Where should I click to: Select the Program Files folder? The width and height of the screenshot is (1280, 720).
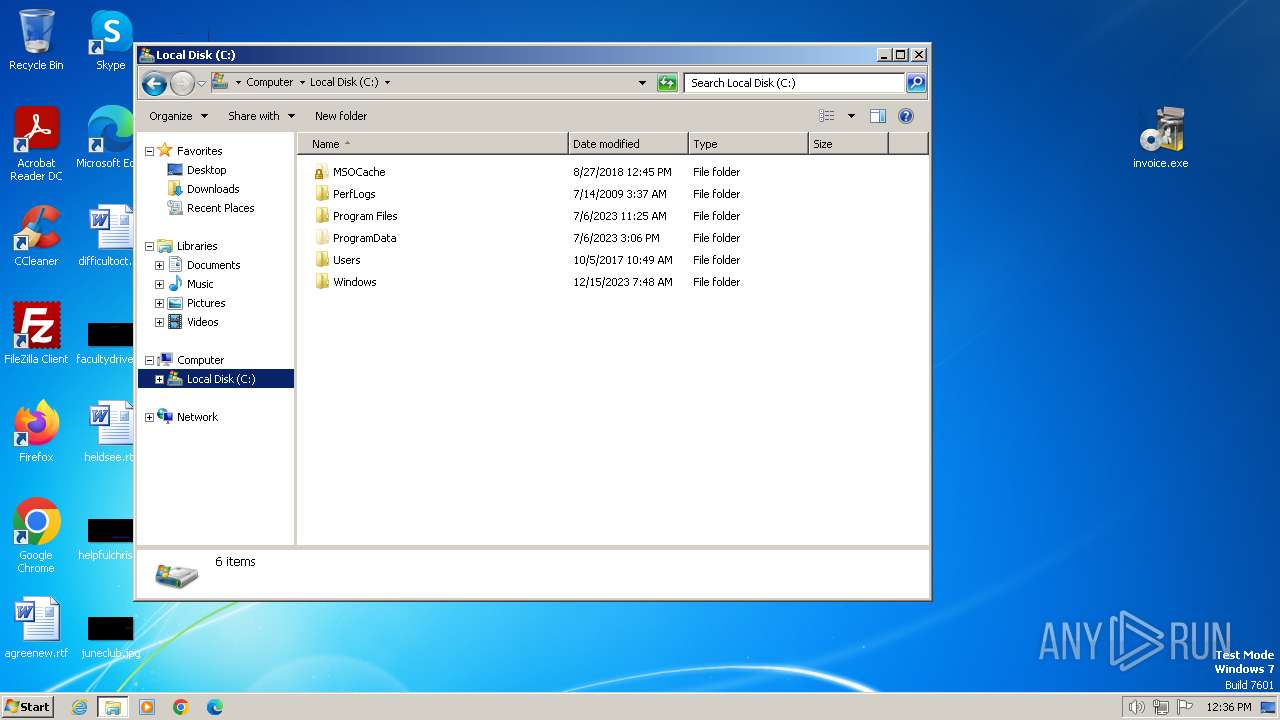365,216
